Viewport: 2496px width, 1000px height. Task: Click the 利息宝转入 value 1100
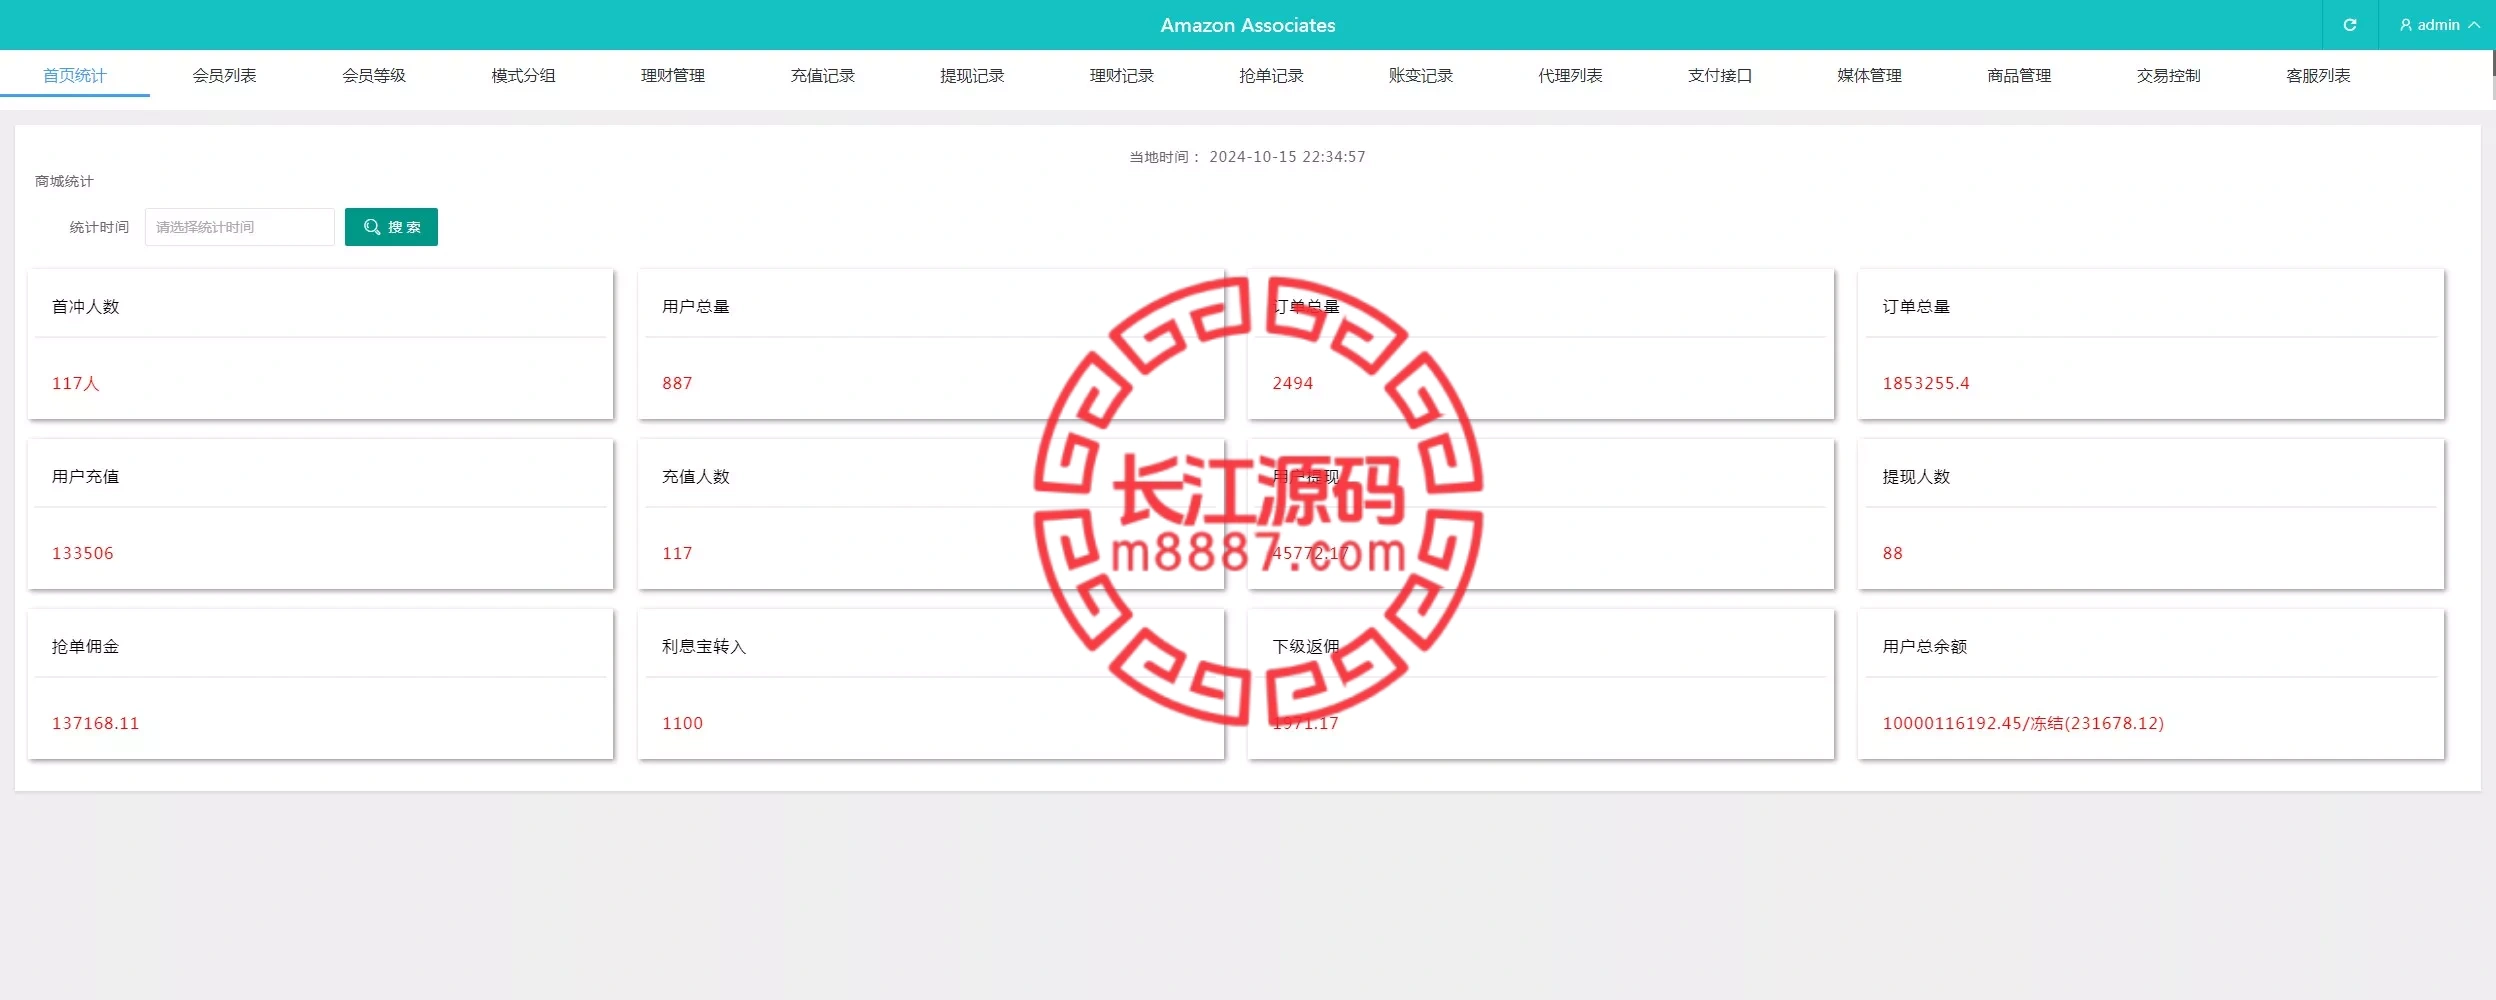[683, 723]
